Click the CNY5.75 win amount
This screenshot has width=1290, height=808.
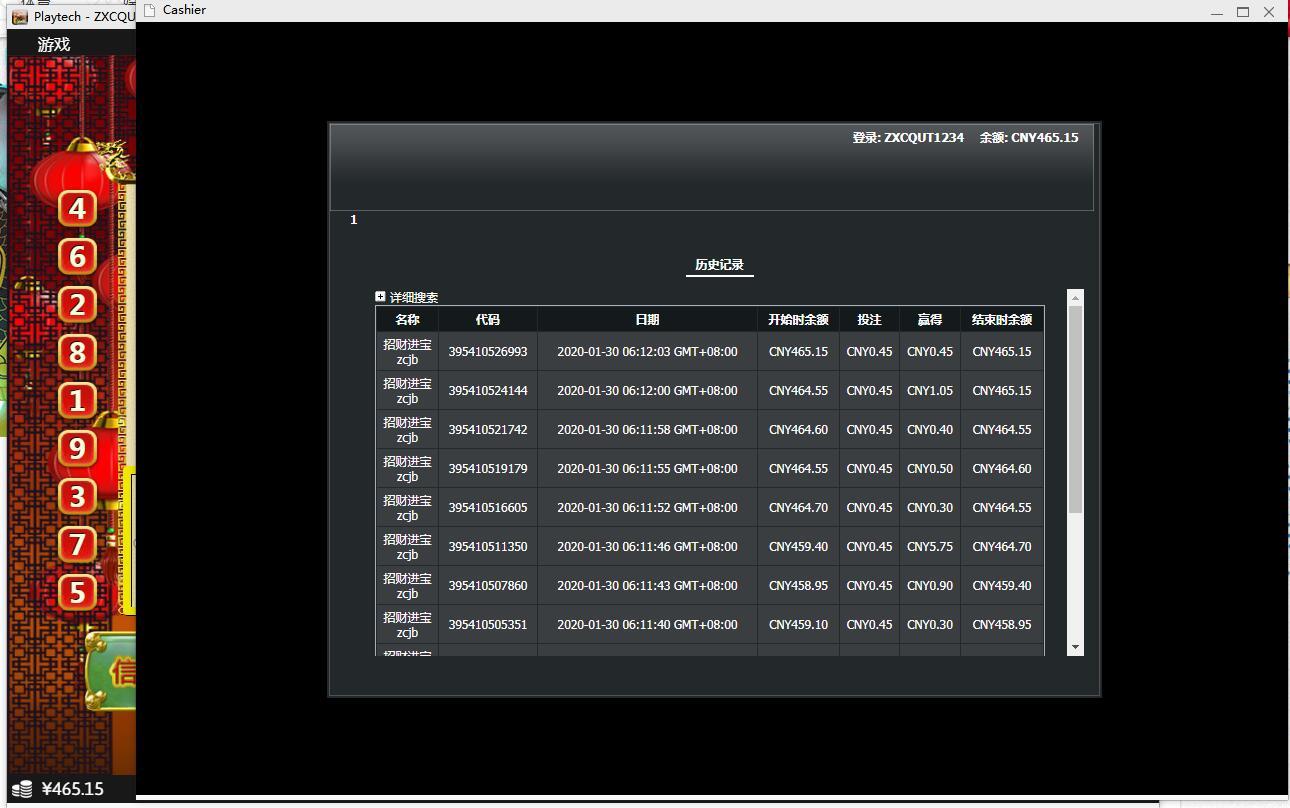point(930,547)
